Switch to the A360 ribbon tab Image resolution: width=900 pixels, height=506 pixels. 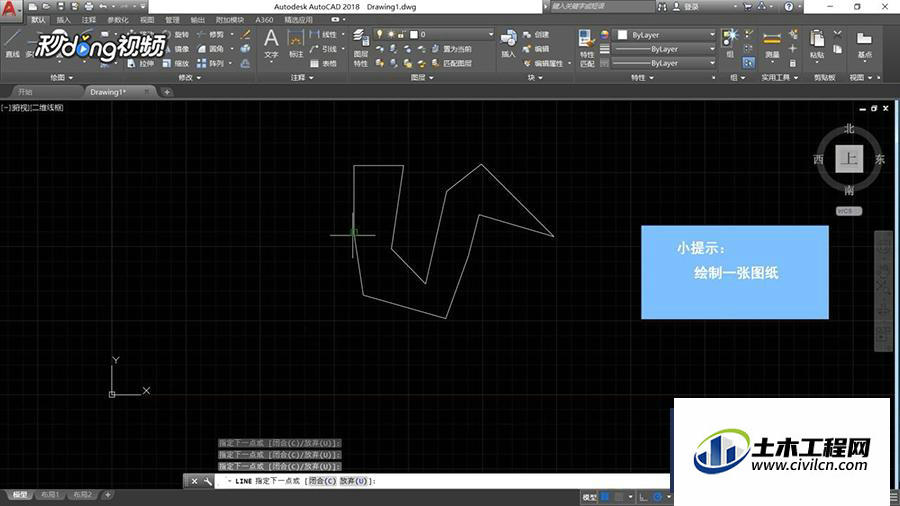pyautogui.click(x=264, y=20)
